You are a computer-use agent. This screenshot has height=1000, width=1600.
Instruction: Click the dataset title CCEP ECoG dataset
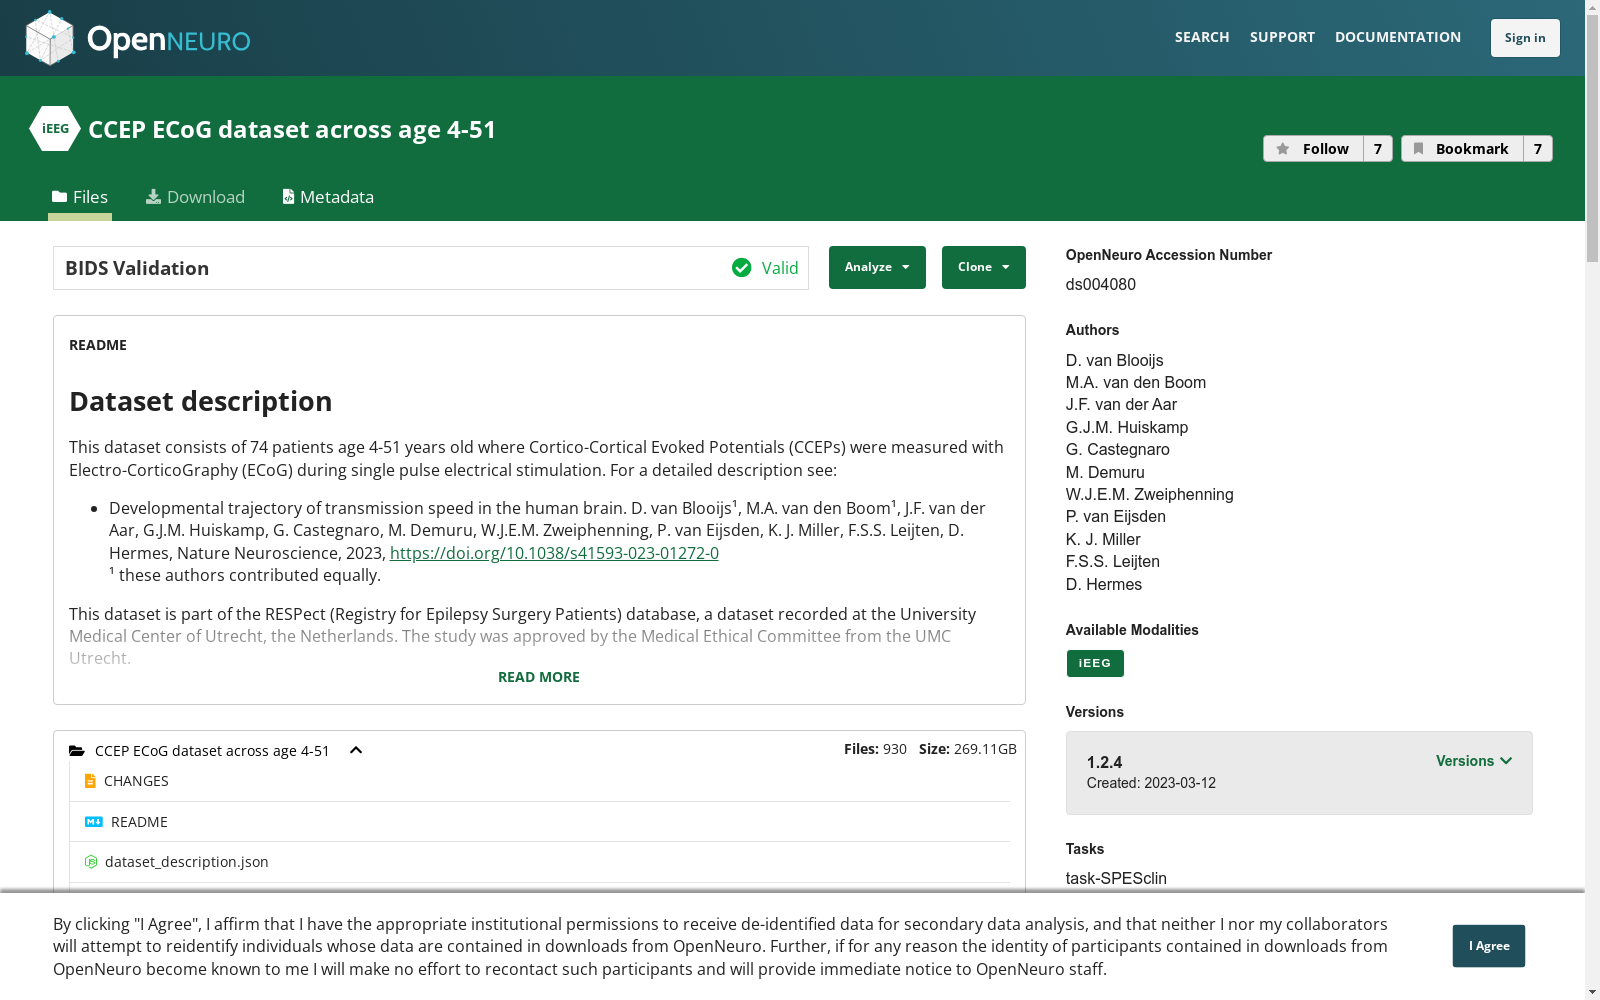point(292,129)
